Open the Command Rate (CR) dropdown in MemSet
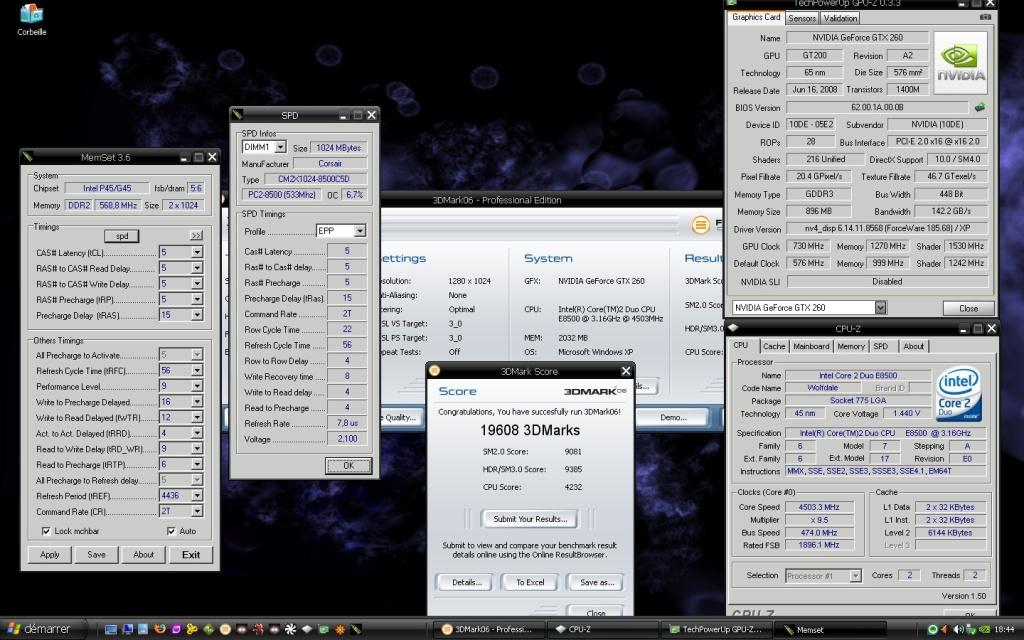The width and height of the screenshot is (1024, 640). pos(197,511)
